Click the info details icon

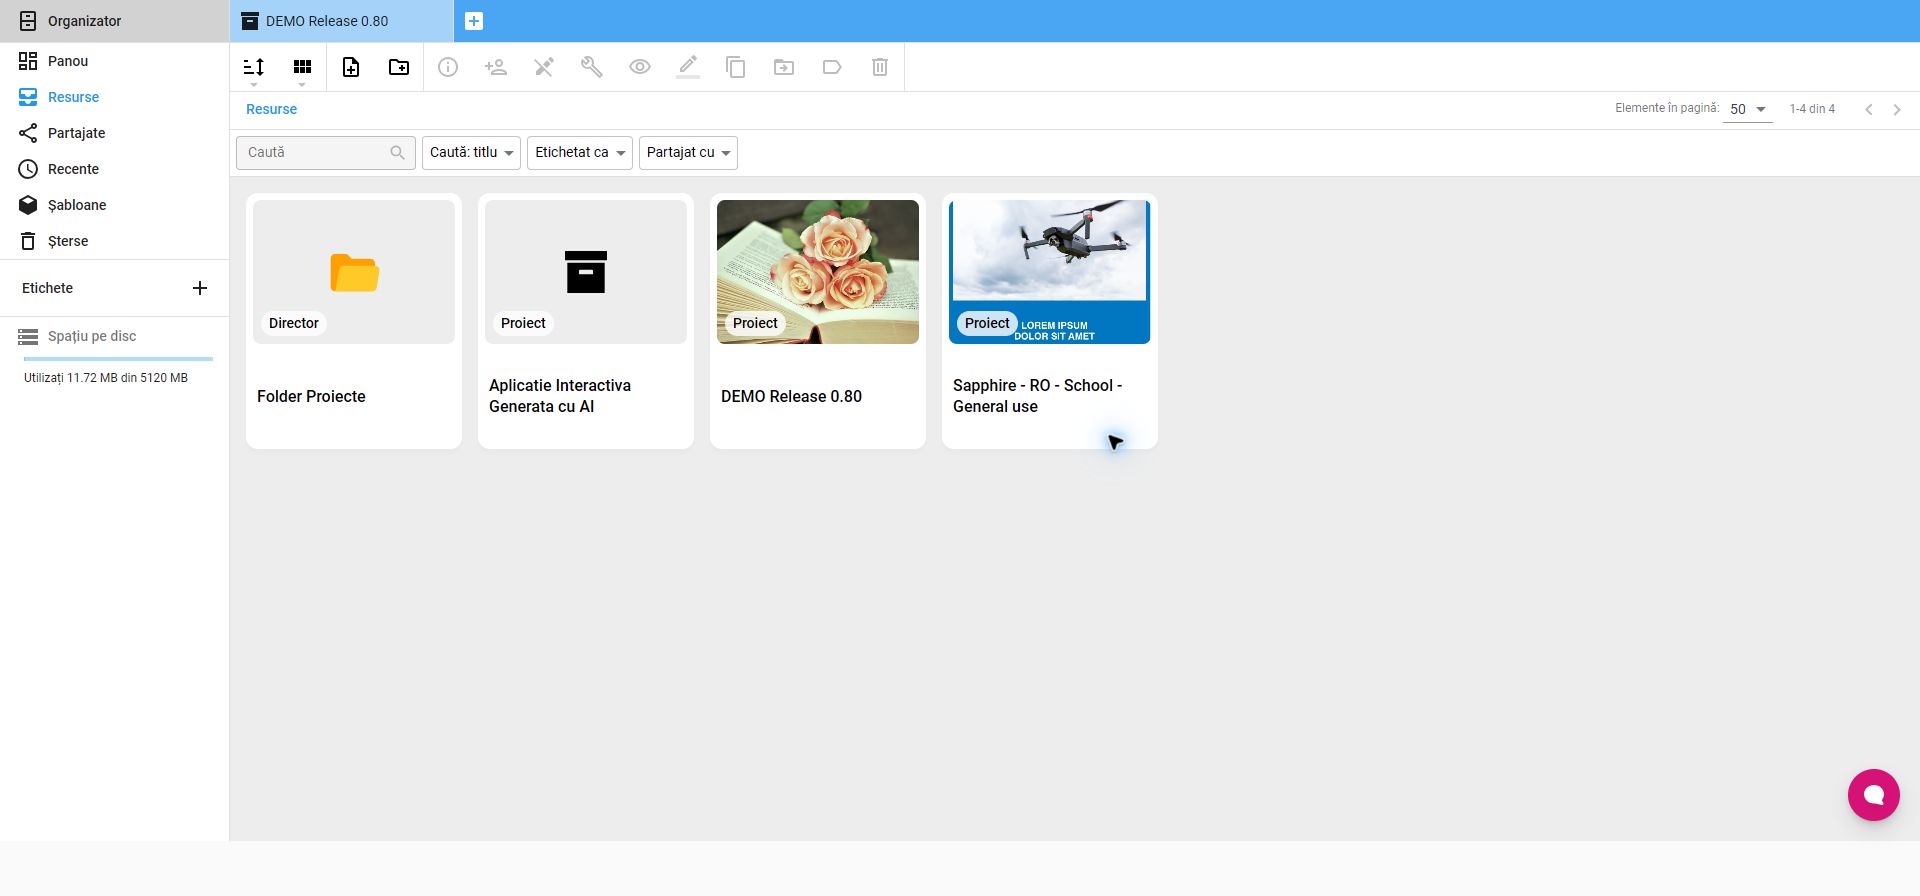click(x=448, y=67)
